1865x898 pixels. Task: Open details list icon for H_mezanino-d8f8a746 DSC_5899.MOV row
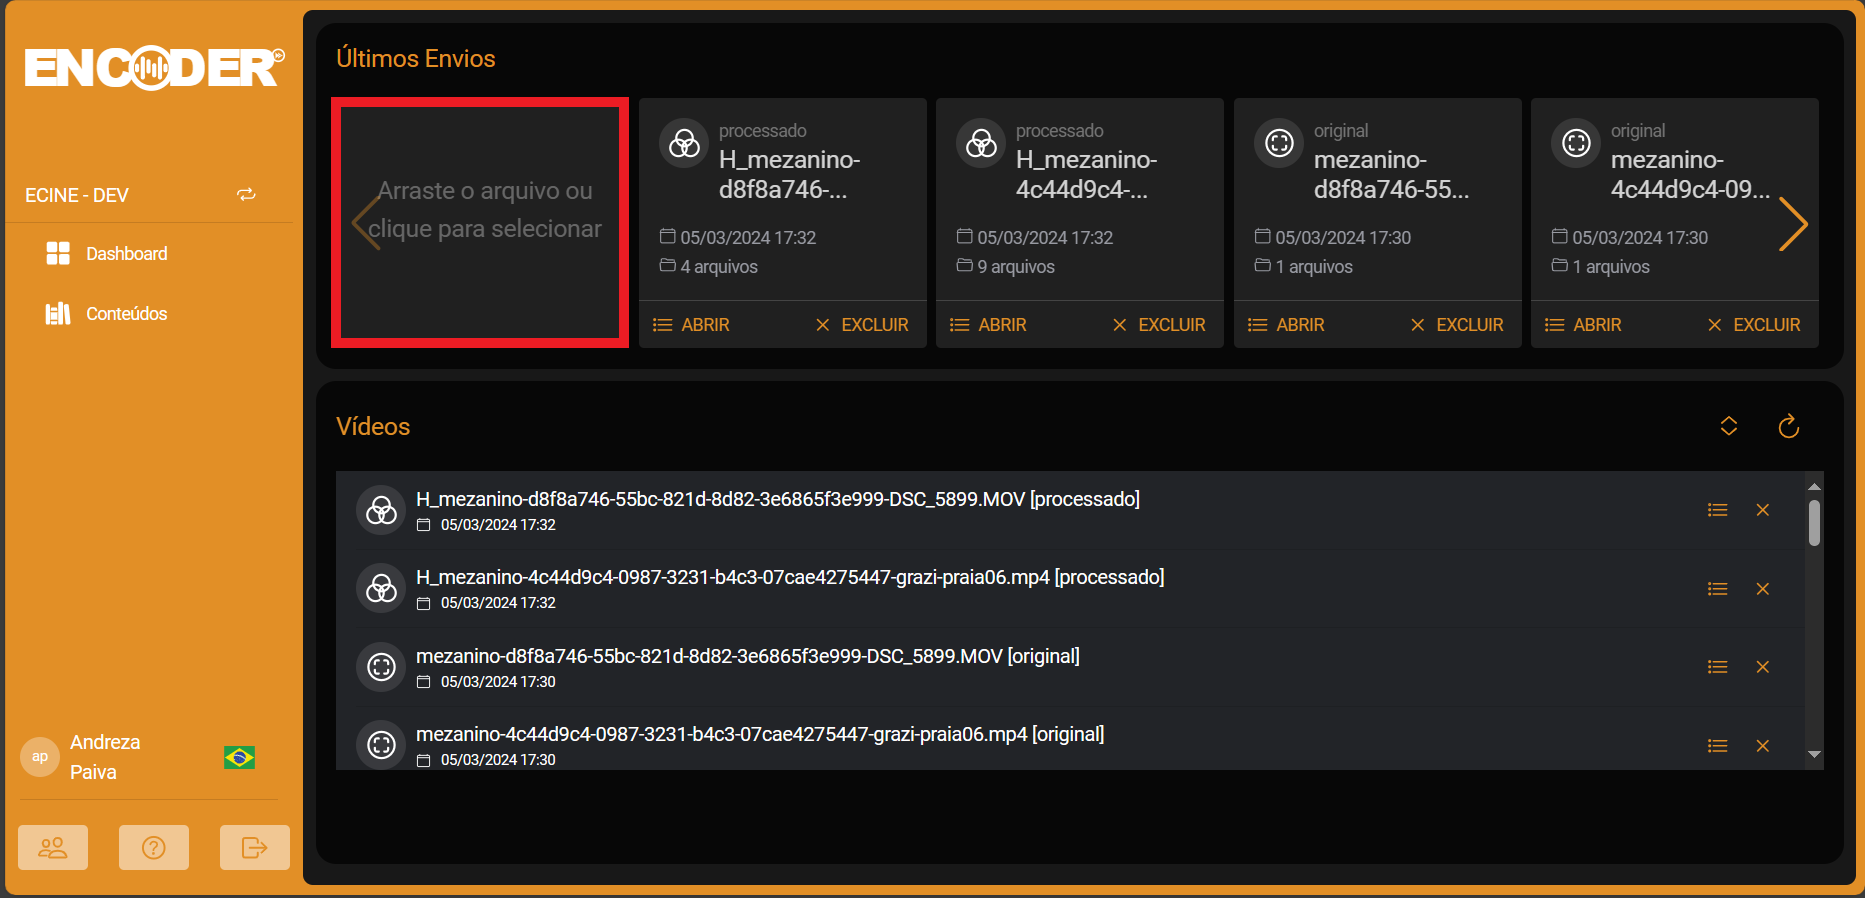pos(1718,510)
